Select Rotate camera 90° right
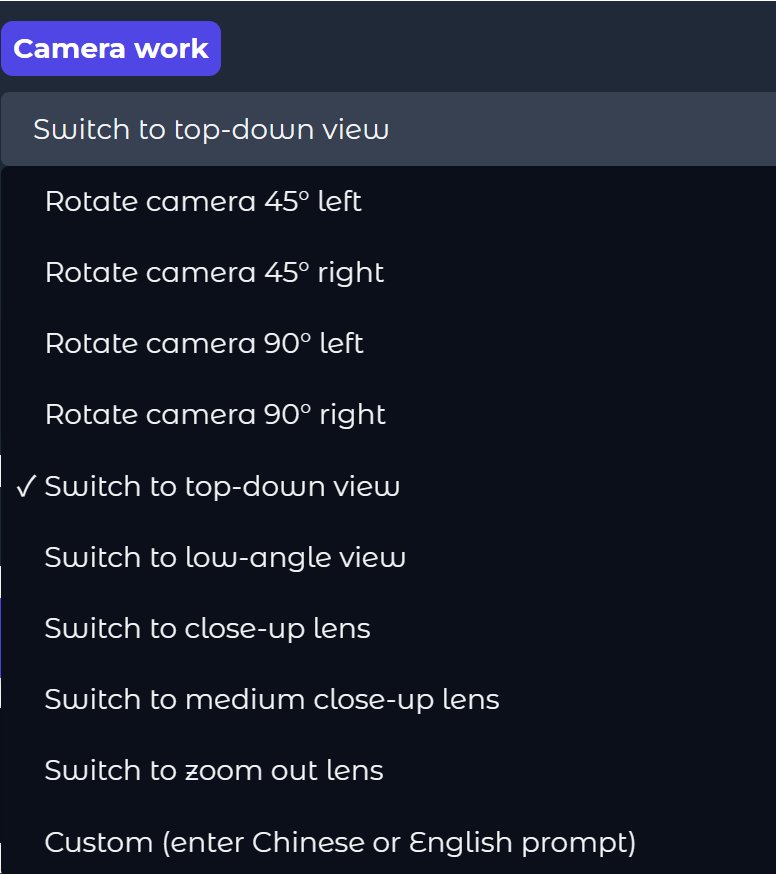The width and height of the screenshot is (776, 874). [215, 415]
